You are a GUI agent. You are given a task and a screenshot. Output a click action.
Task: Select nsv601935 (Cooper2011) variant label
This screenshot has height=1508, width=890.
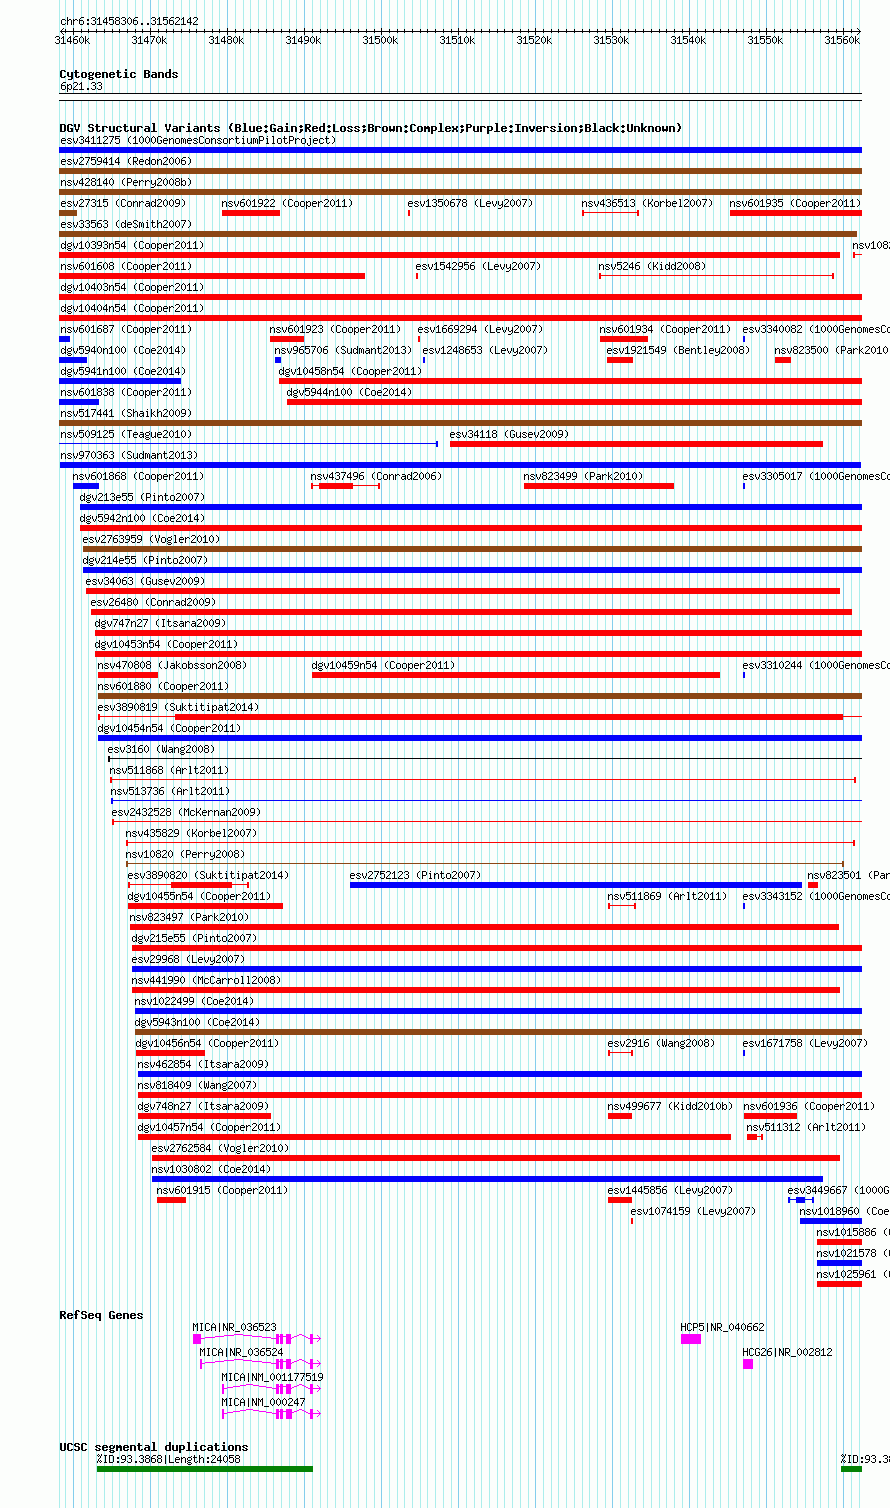[x=795, y=203]
